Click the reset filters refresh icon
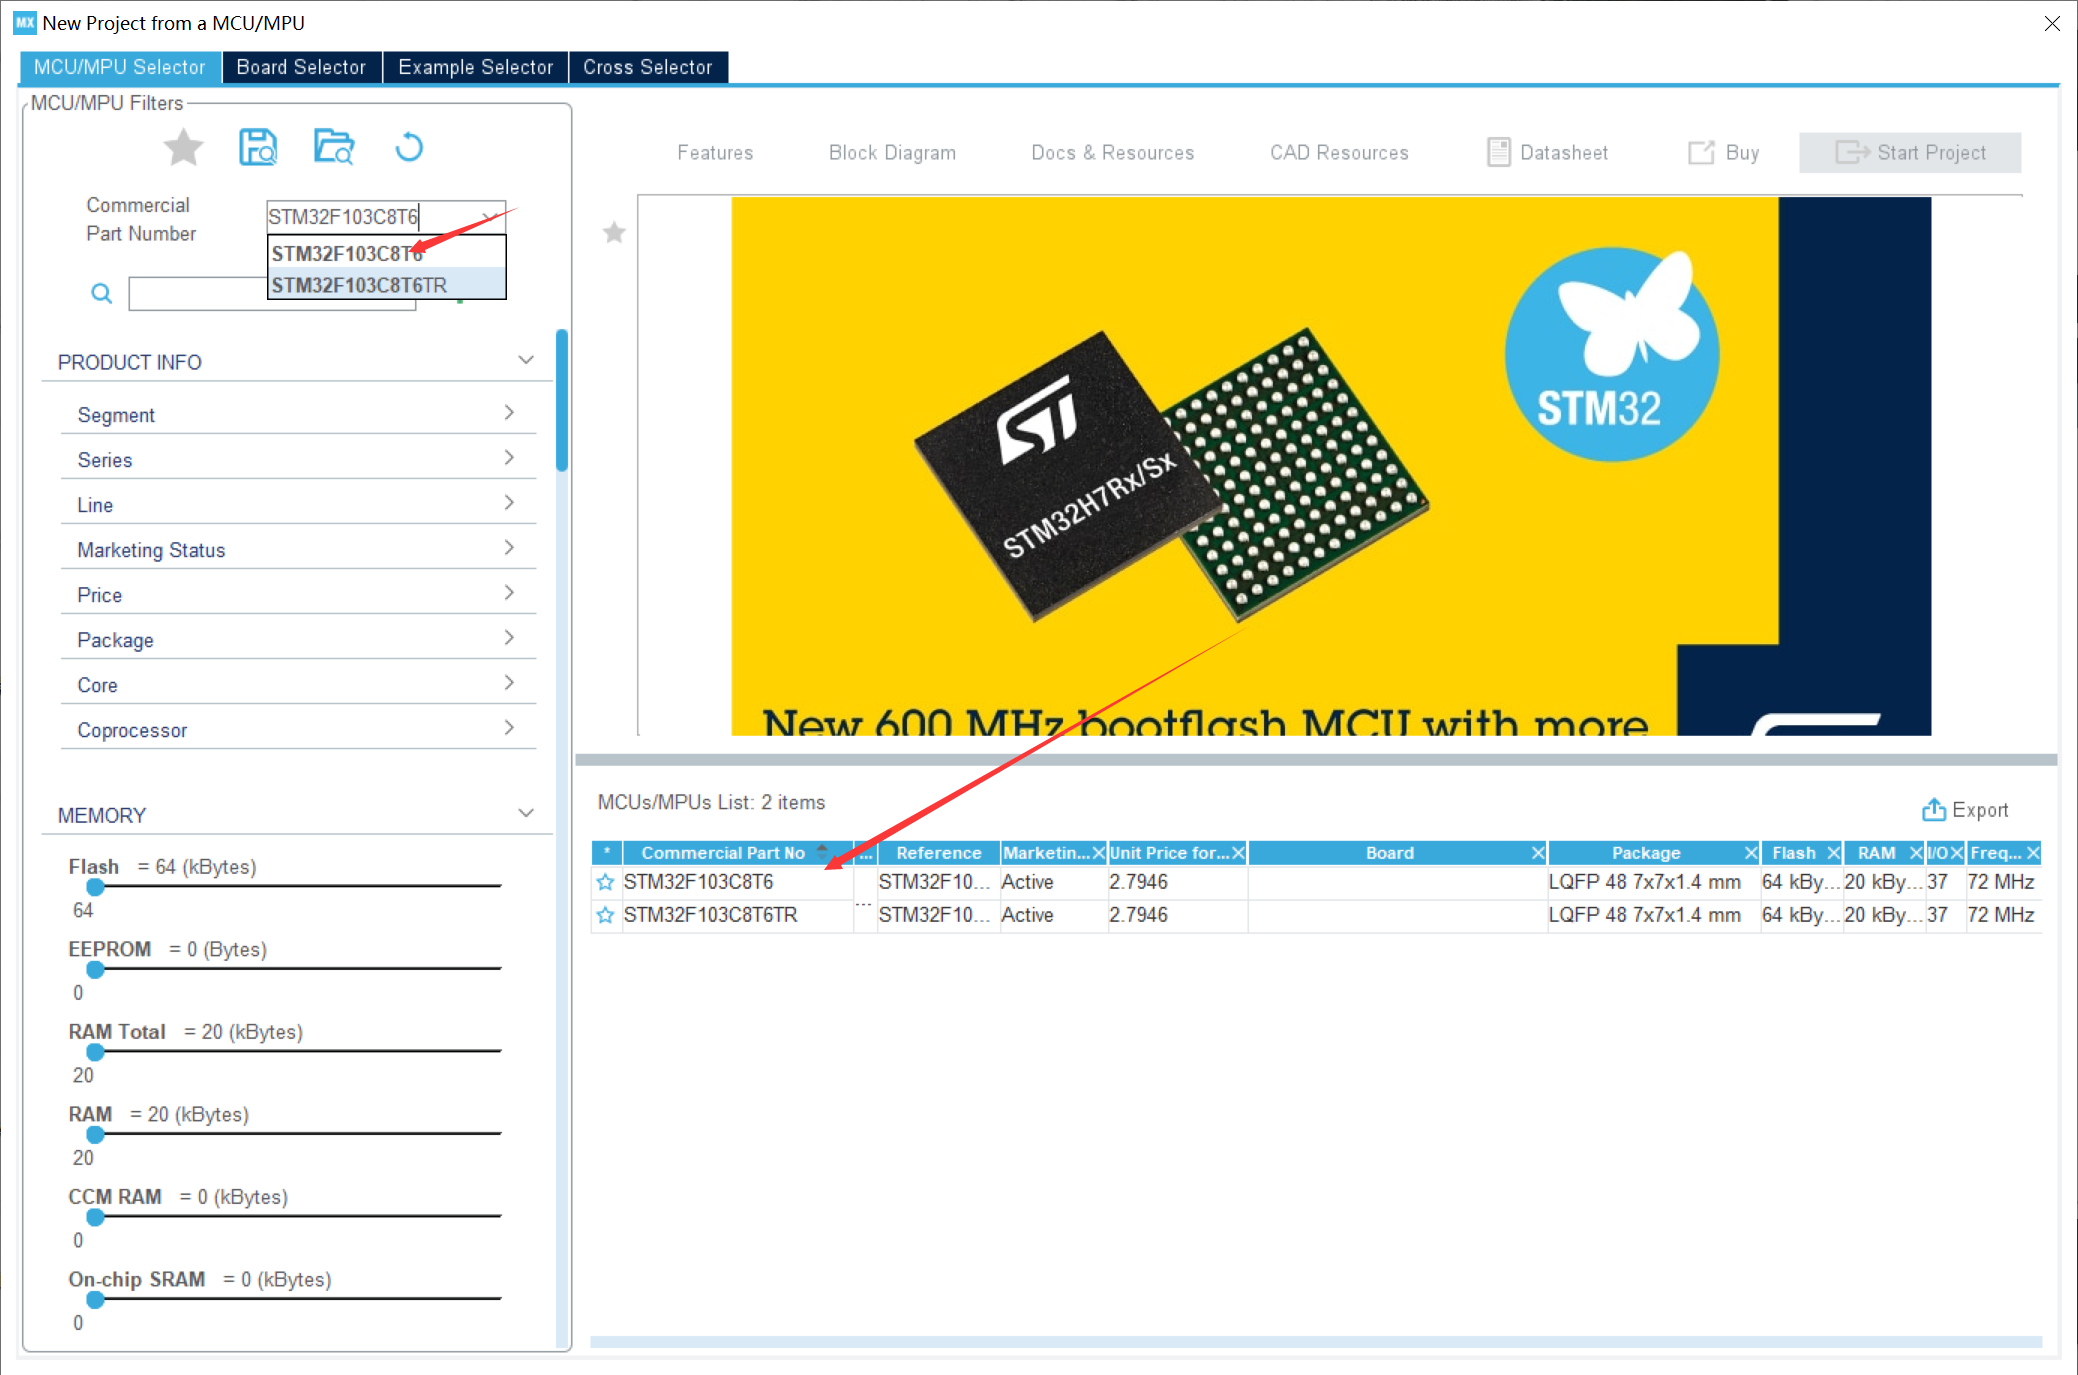 pyautogui.click(x=409, y=148)
